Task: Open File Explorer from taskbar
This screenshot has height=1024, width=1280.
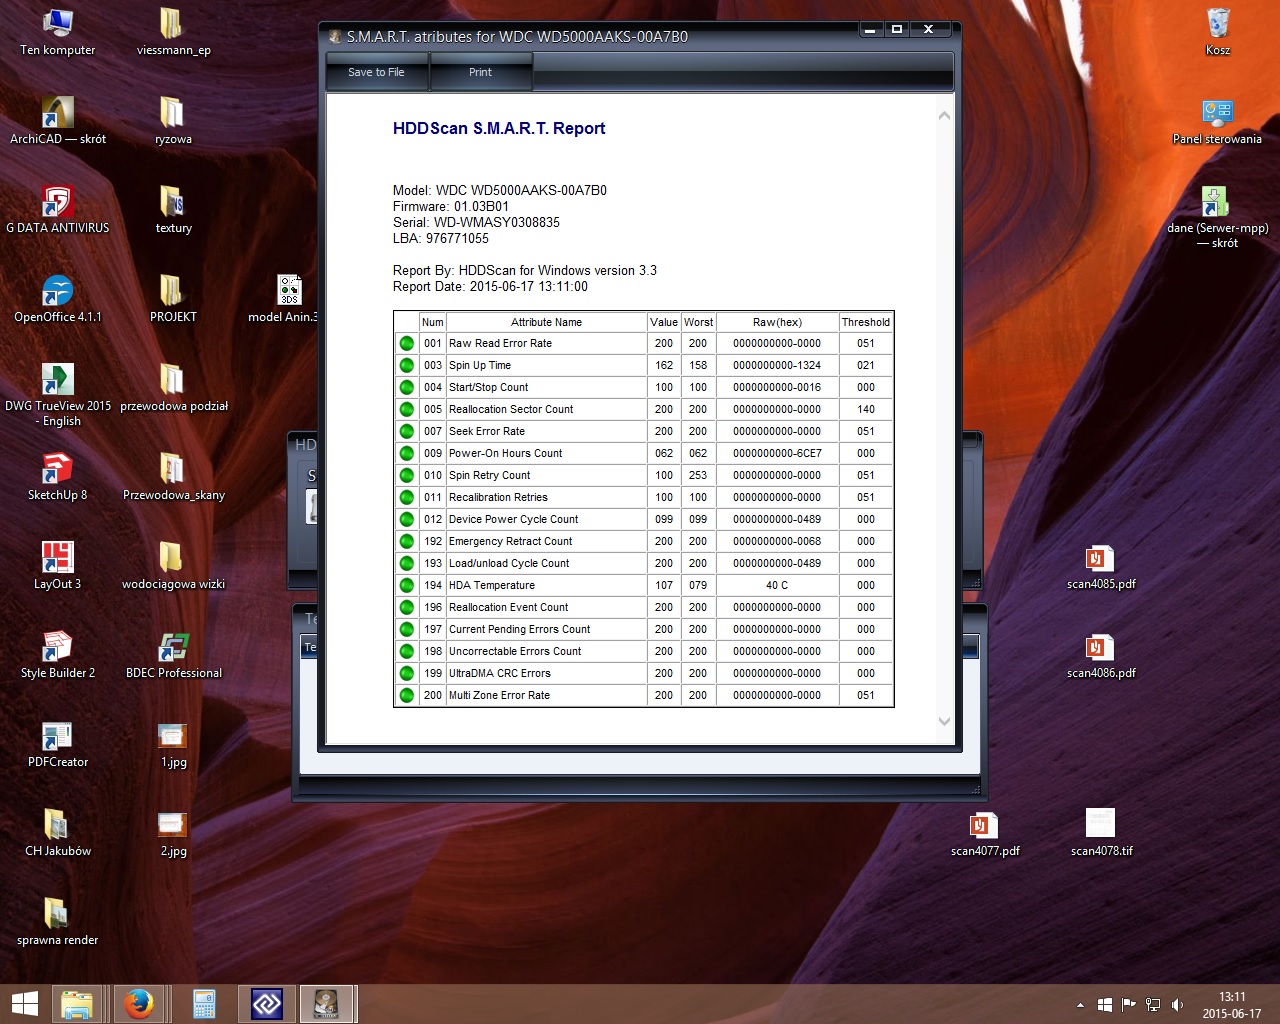Action: click(x=77, y=1004)
